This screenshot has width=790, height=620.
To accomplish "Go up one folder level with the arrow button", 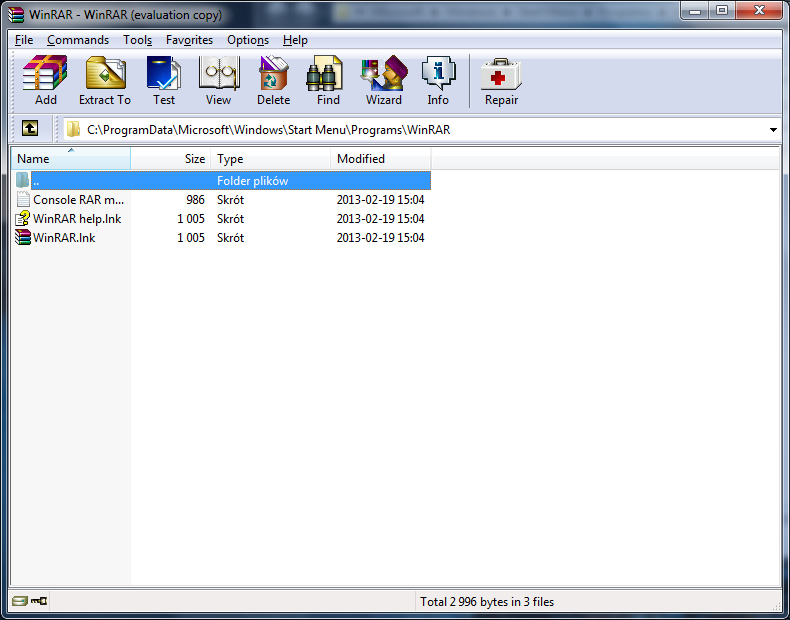I will tap(30, 129).
